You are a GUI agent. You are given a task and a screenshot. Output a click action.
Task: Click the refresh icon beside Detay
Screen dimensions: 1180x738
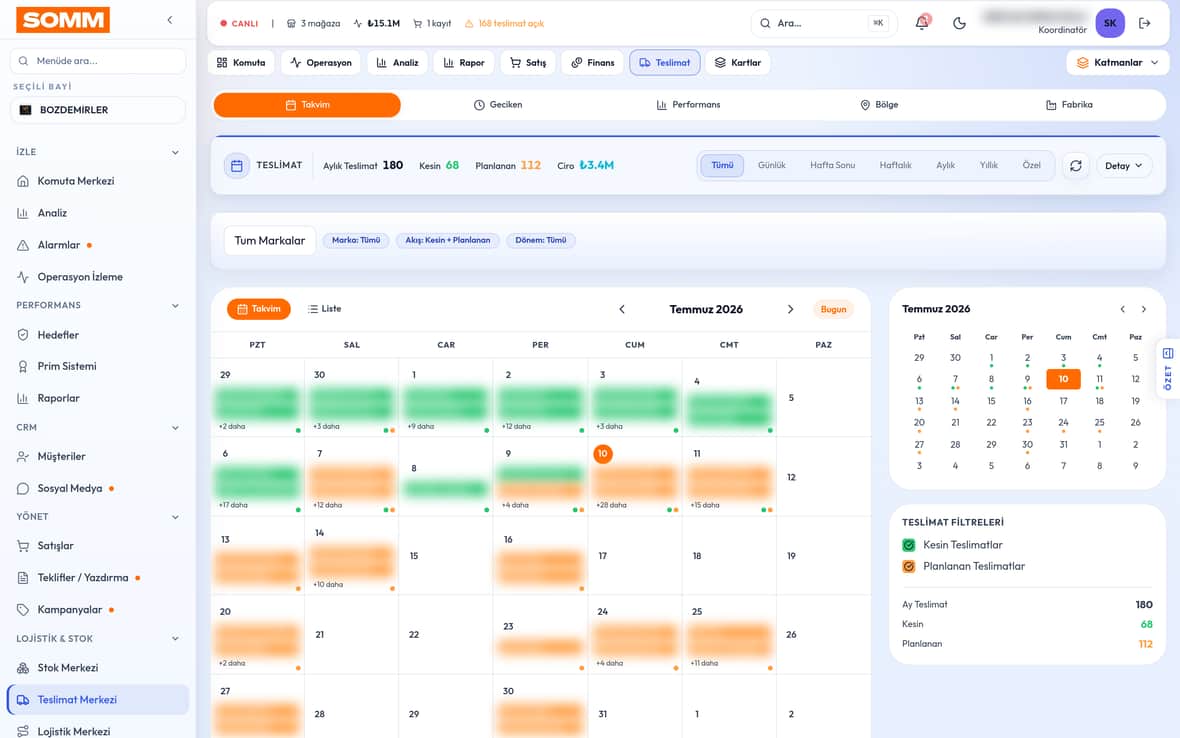(x=1075, y=166)
